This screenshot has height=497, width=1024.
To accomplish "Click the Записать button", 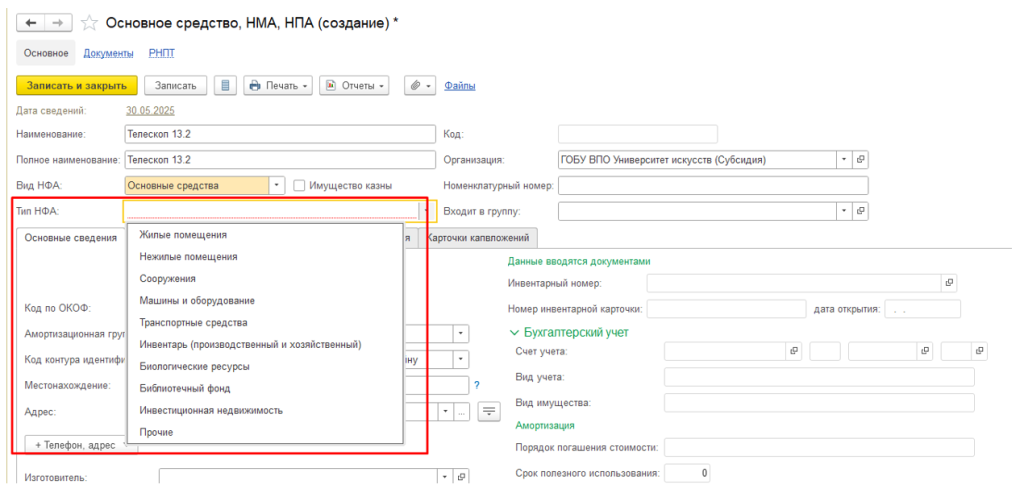I will click(175, 86).
